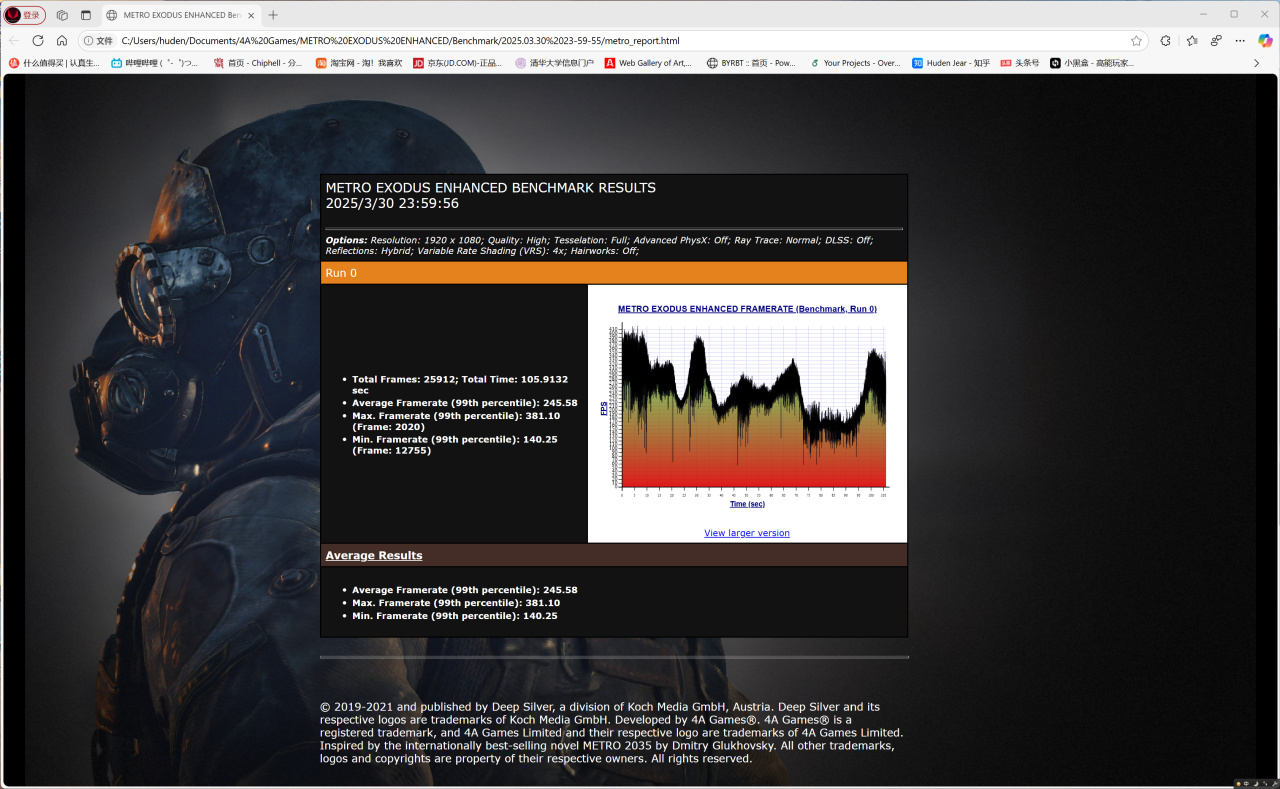
Task: Click the chart title METRO EXODUS ENHANCED FRAMERATE
Action: [x=747, y=309]
